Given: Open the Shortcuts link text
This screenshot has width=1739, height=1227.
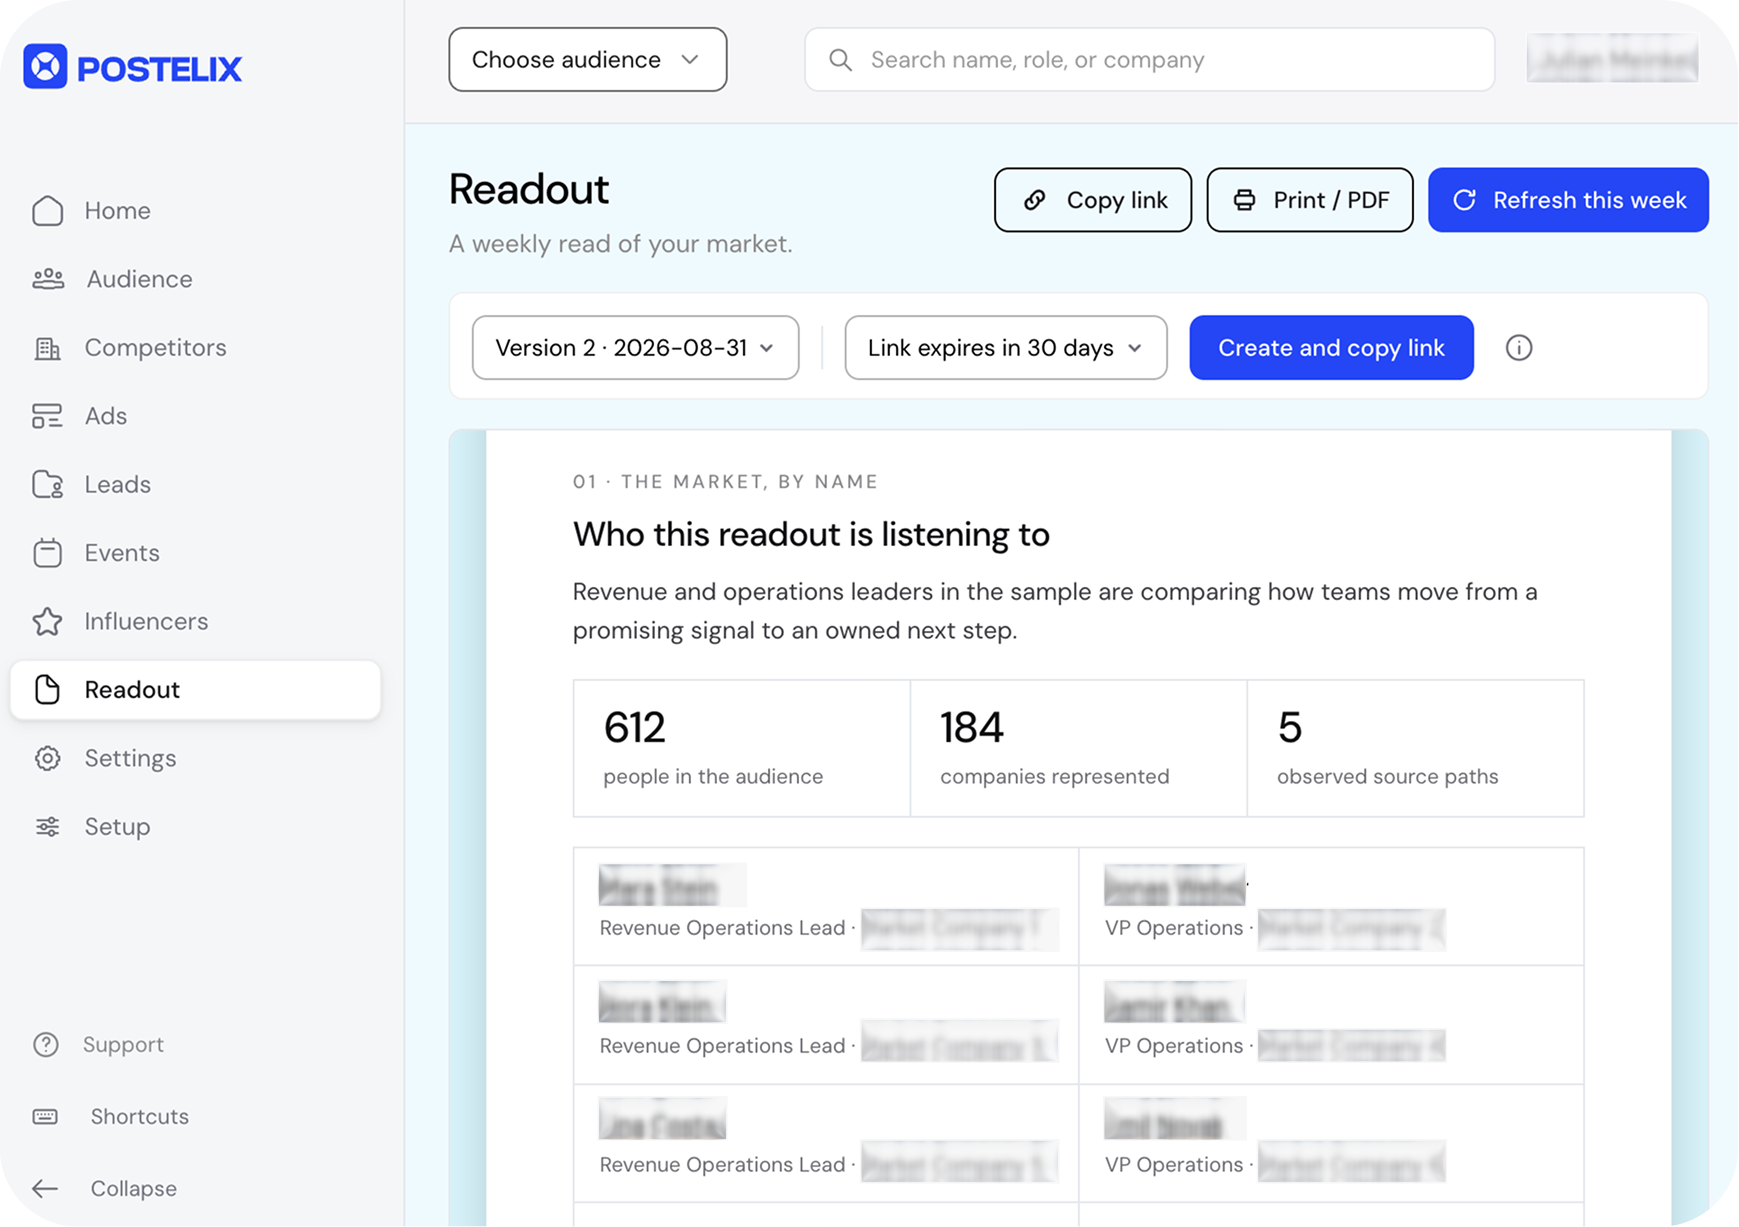Looking at the screenshot, I should [x=140, y=1117].
